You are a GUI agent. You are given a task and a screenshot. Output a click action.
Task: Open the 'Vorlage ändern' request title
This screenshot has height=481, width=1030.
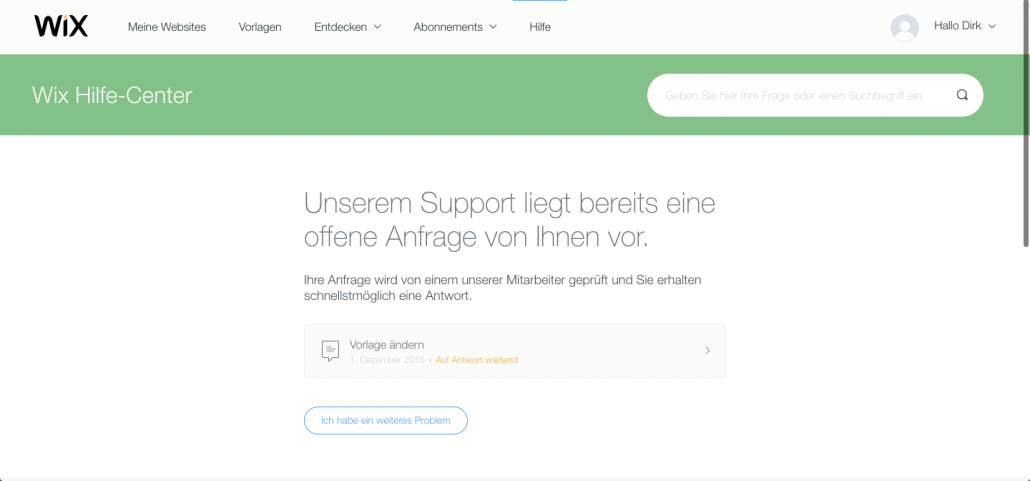[x=386, y=344]
